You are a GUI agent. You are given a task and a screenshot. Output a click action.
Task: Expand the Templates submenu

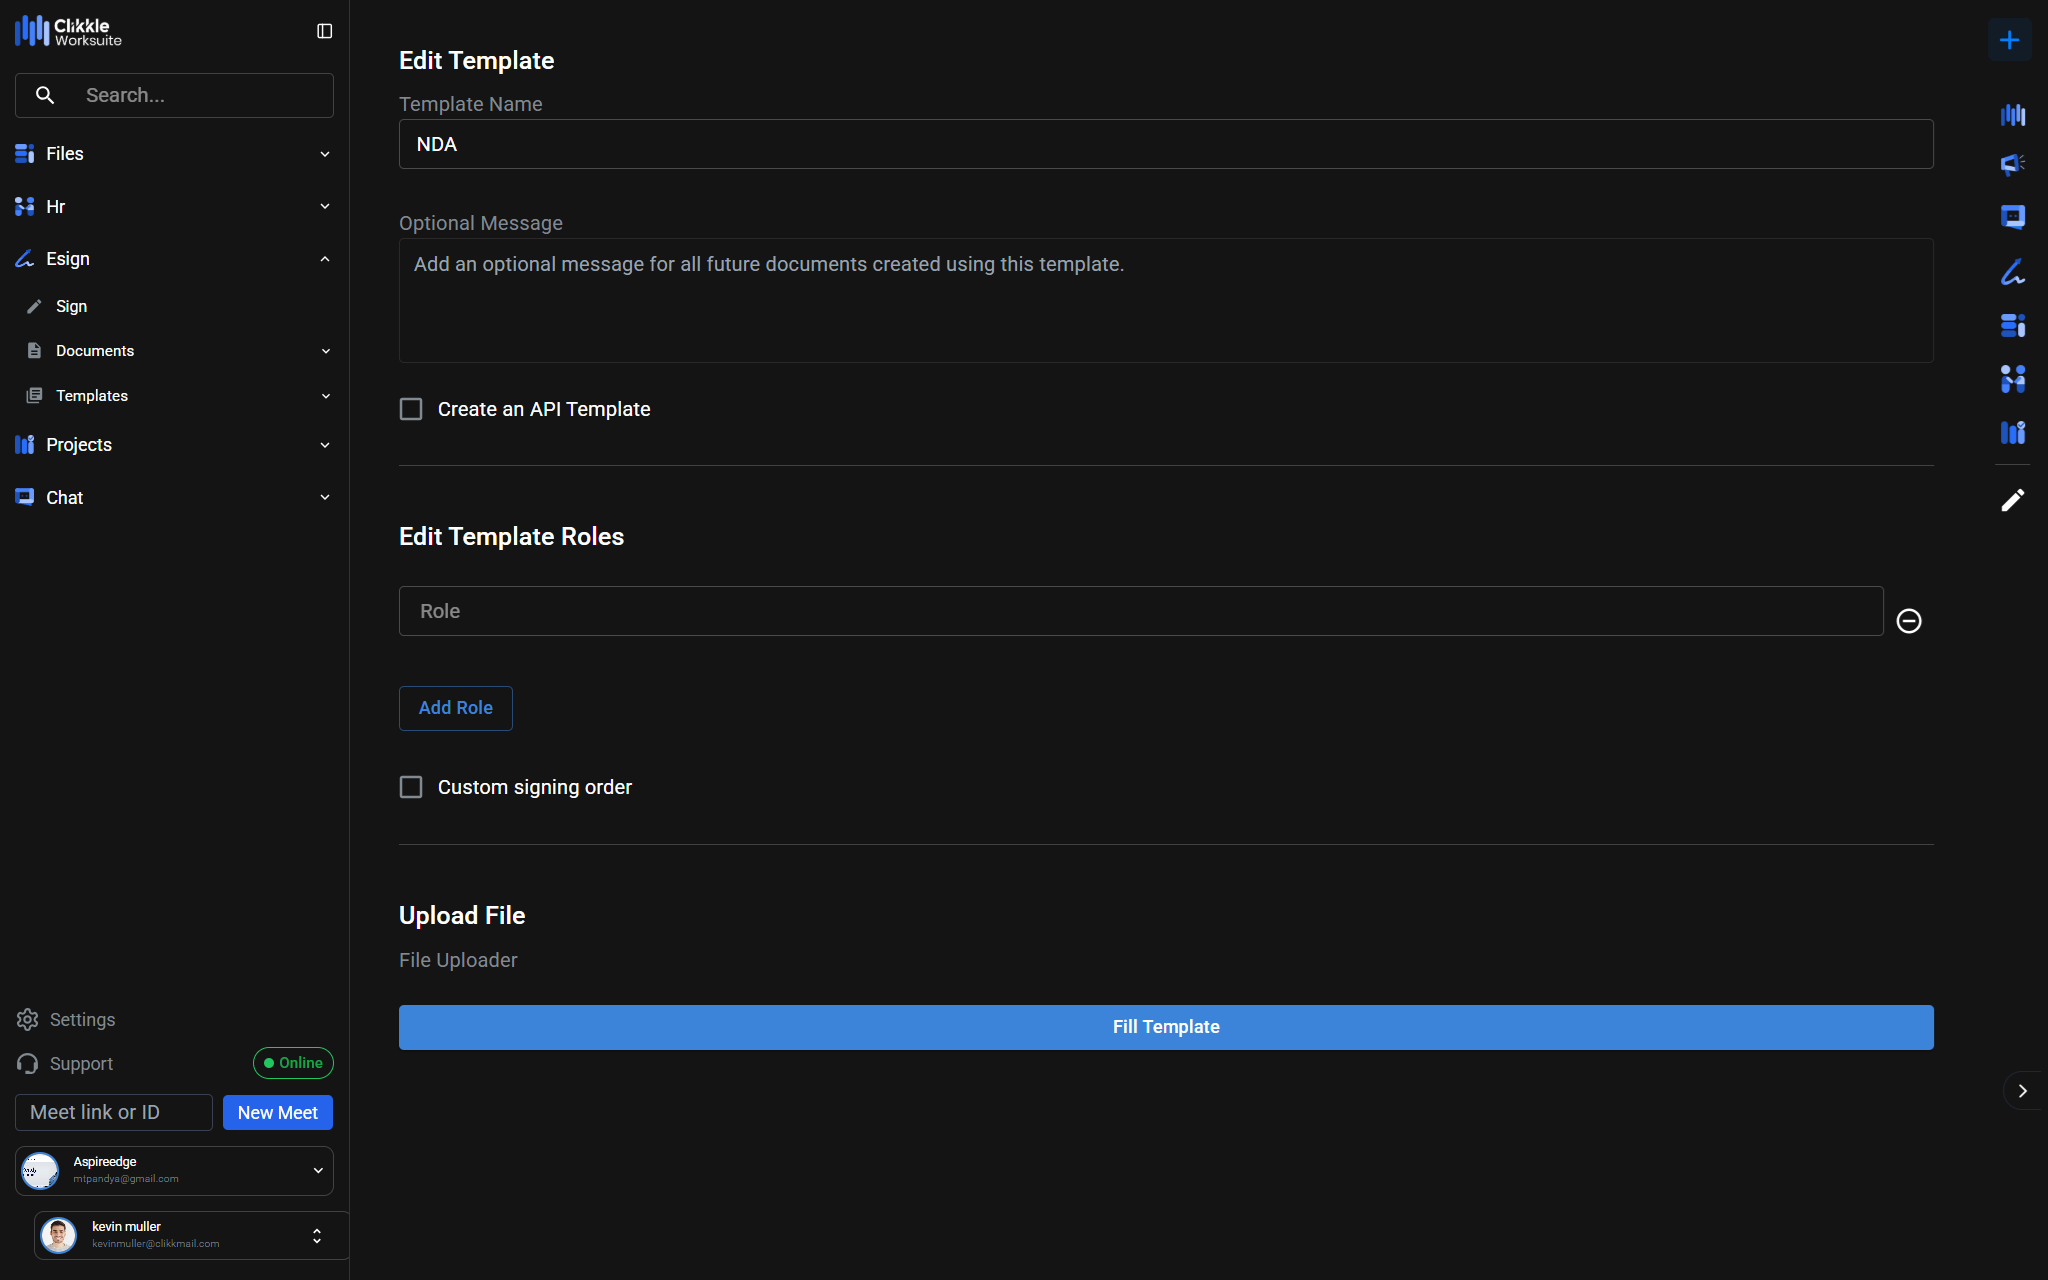tap(325, 396)
